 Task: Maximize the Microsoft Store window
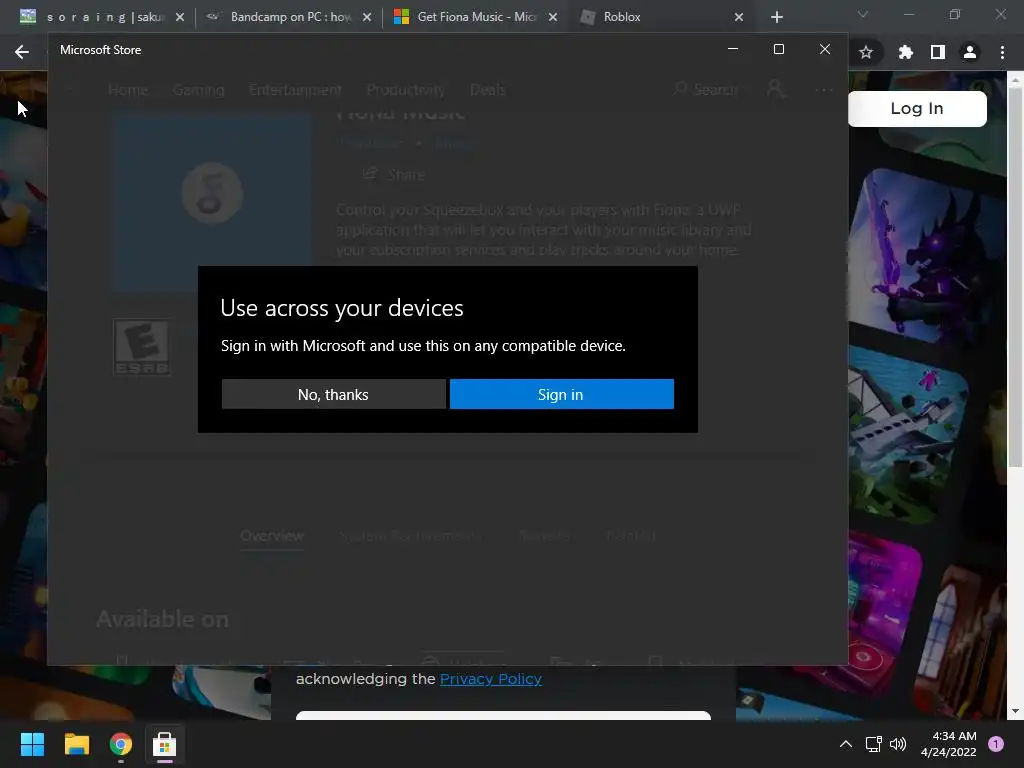pyautogui.click(x=778, y=49)
